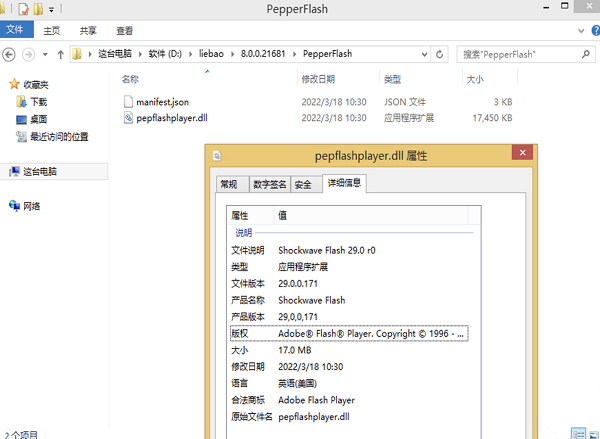
Task: Select the 原始文件名 pepflashplayer.dll row
Action: [x=349, y=416]
